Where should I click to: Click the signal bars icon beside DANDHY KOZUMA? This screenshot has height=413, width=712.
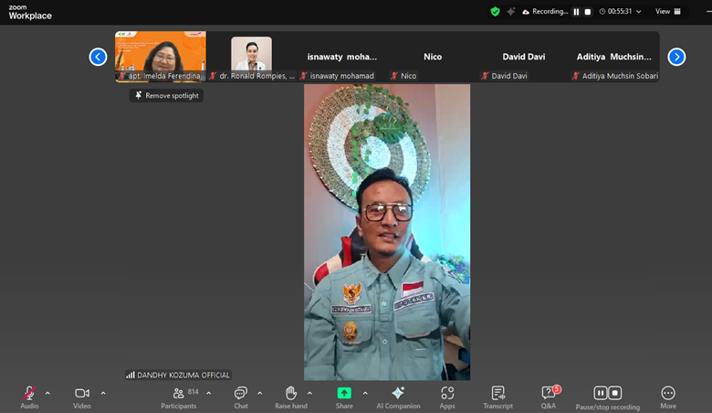click(x=130, y=375)
